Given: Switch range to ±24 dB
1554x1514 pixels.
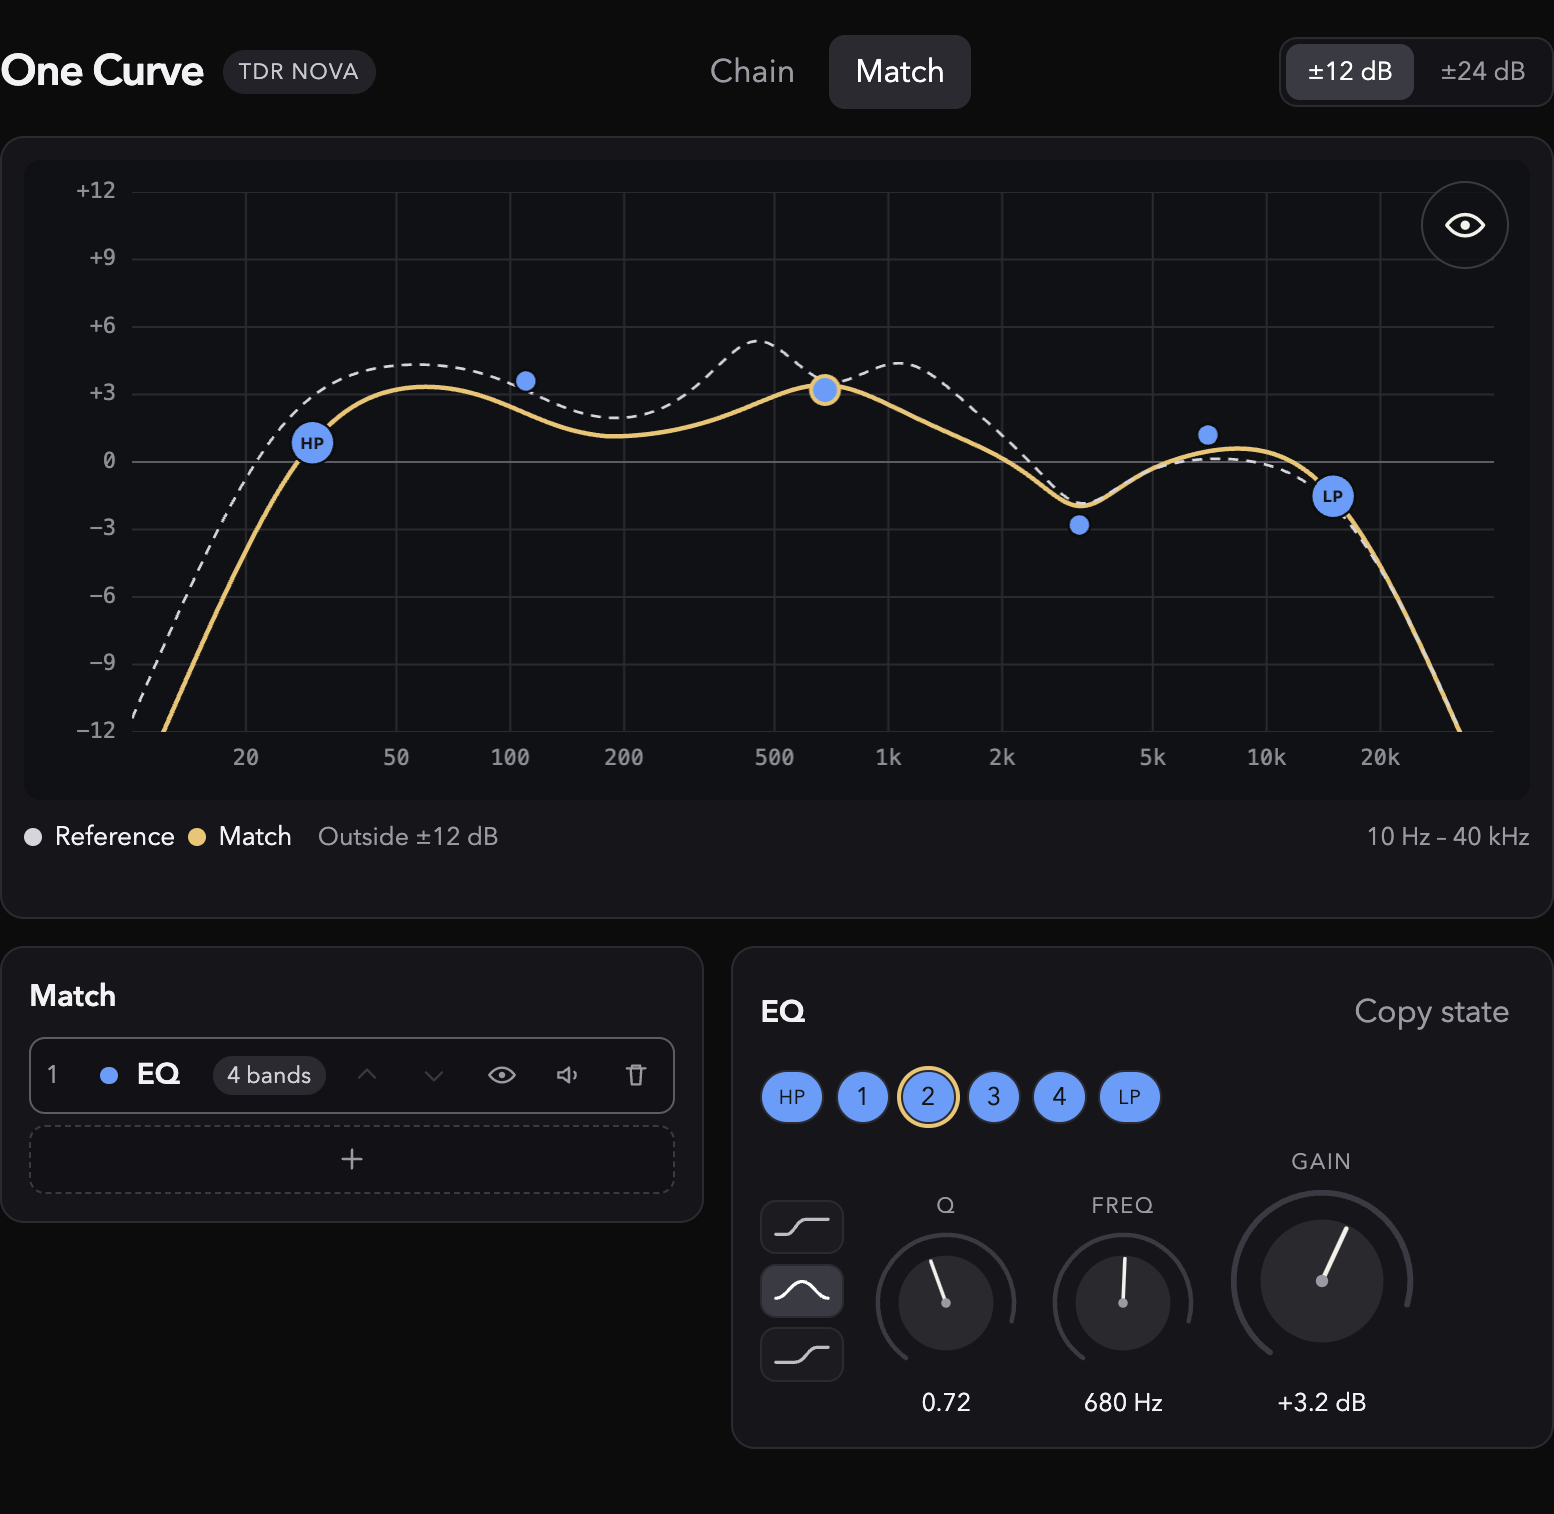Looking at the screenshot, I should pyautogui.click(x=1483, y=71).
